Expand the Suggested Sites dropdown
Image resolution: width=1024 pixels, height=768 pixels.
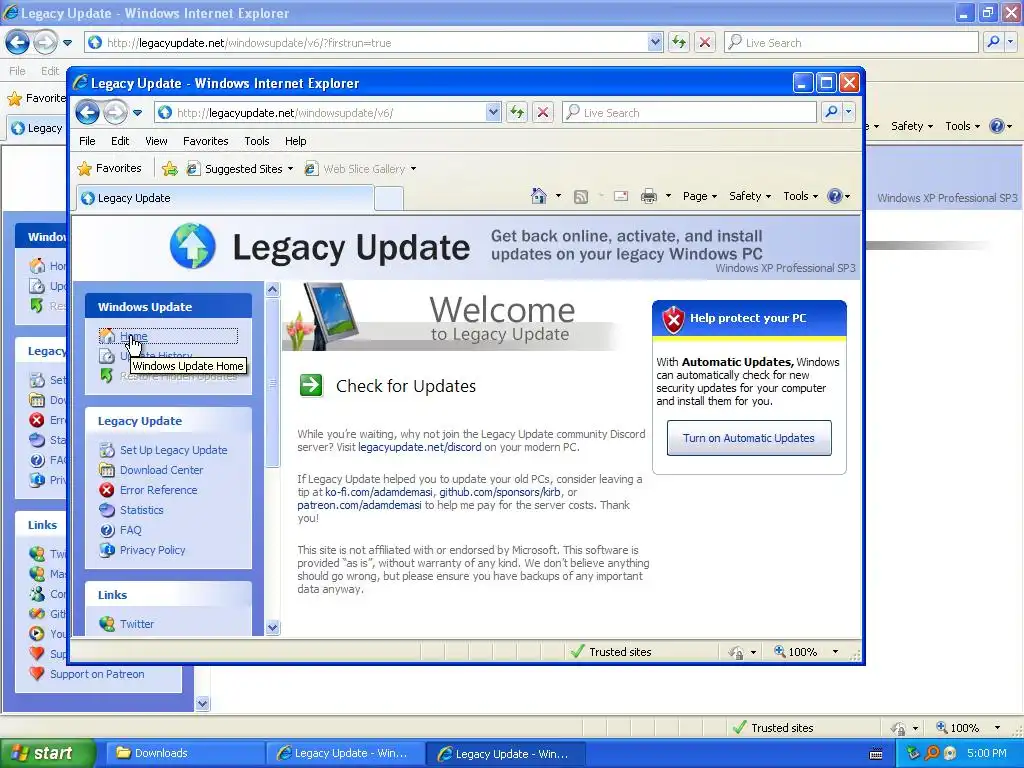(291, 169)
